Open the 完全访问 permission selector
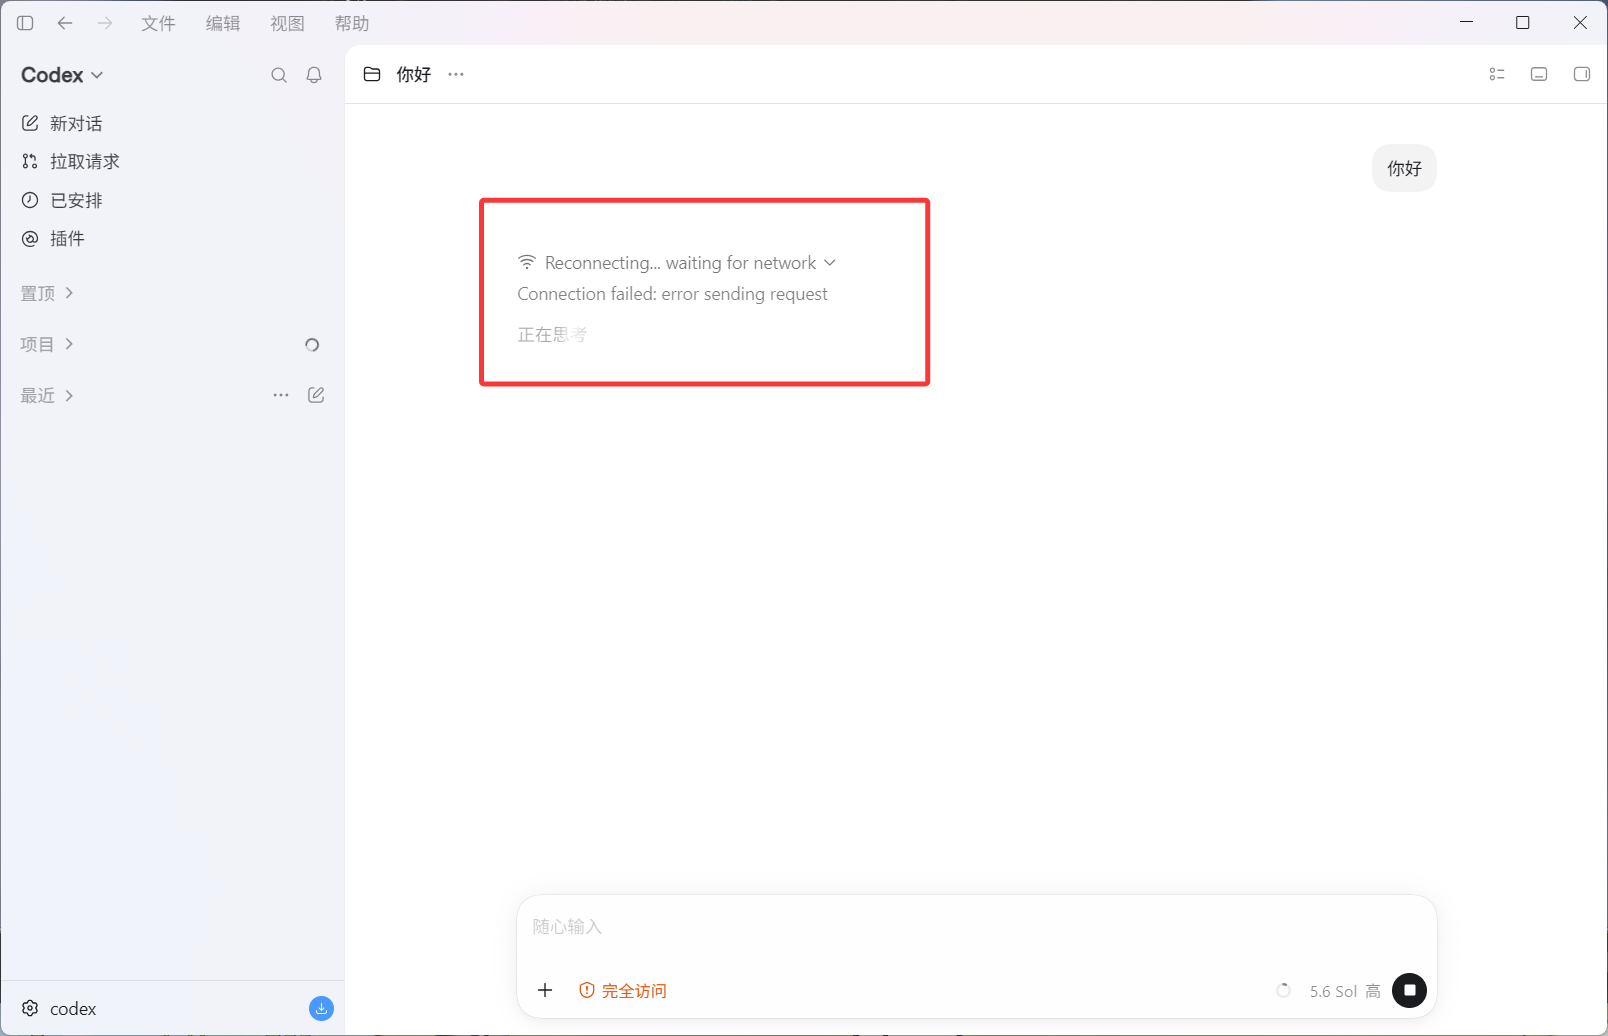This screenshot has width=1608, height=1036. pos(623,990)
